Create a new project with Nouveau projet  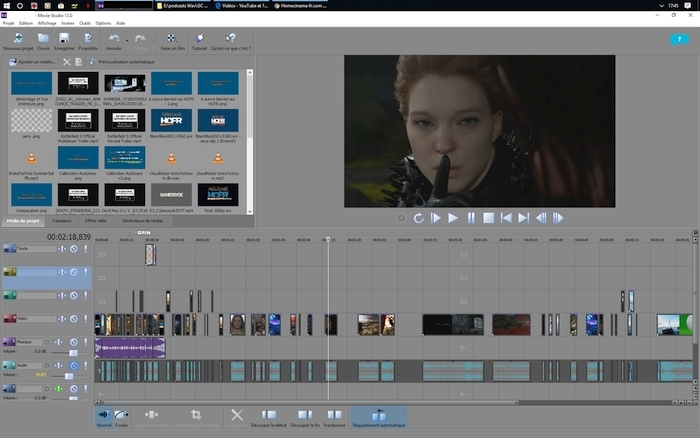pyautogui.click(x=18, y=42)
